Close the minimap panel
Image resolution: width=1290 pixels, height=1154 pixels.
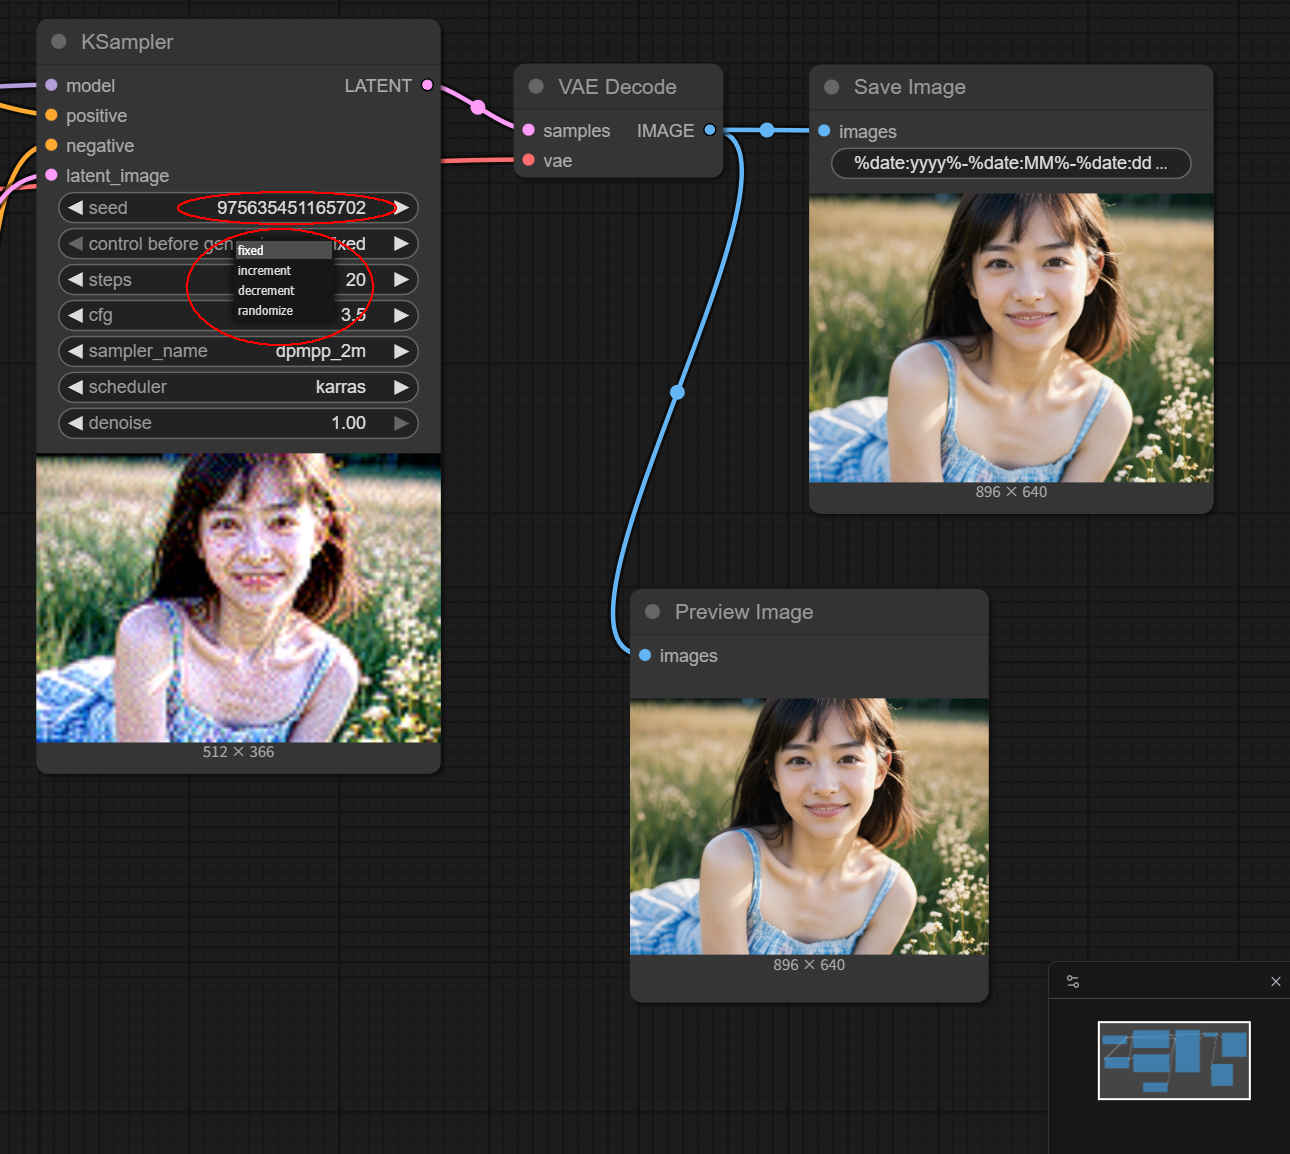click(x=1275, y=982)
